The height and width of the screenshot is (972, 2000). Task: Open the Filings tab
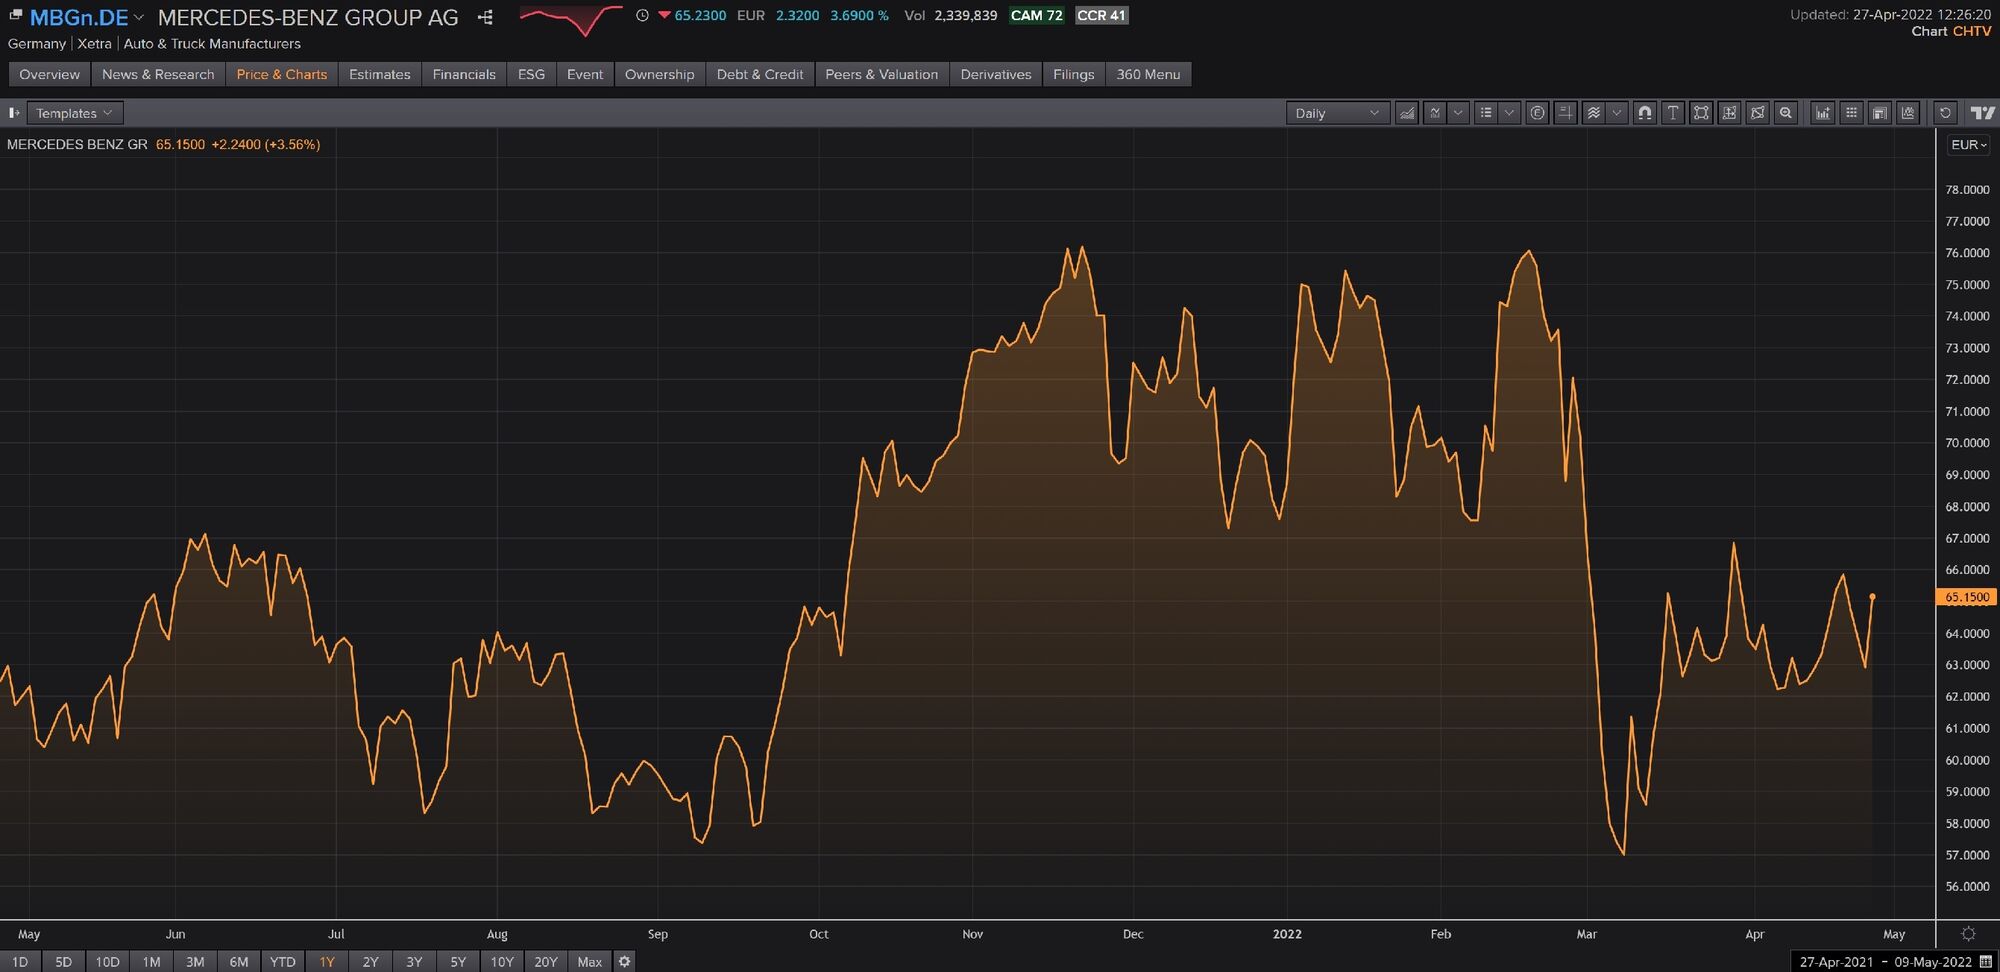point(1074,74)
